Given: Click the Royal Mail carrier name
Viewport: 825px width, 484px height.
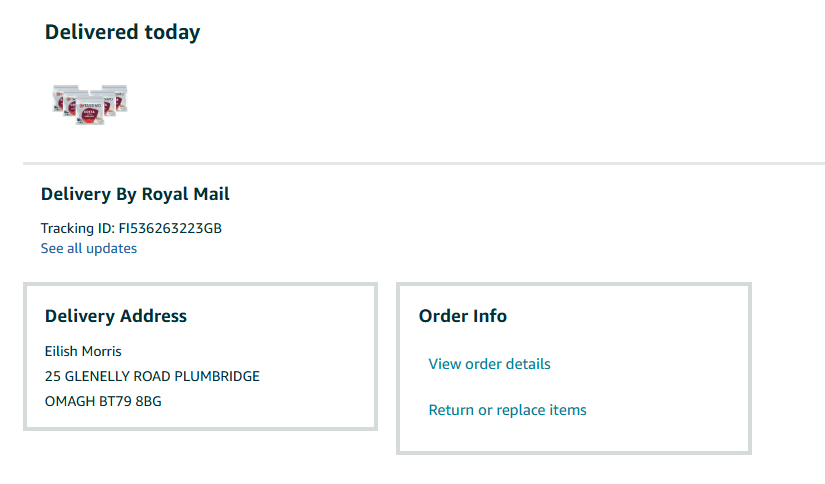Looking at the screenshot, I should pos(185,194).
